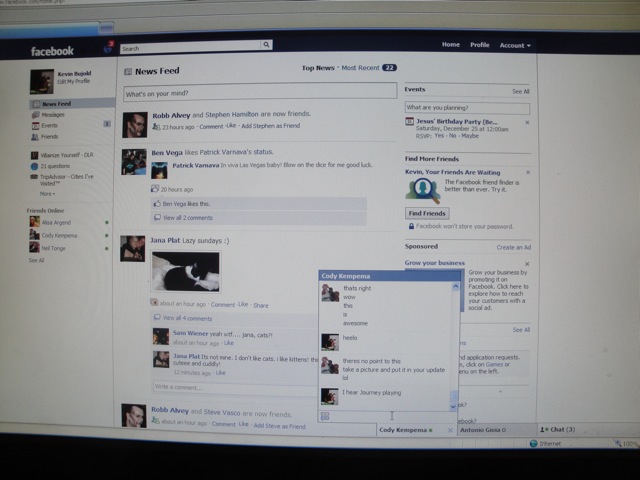Expand View all 4 comments
This screenshot has height=480, width=640.
coord(187,318)
